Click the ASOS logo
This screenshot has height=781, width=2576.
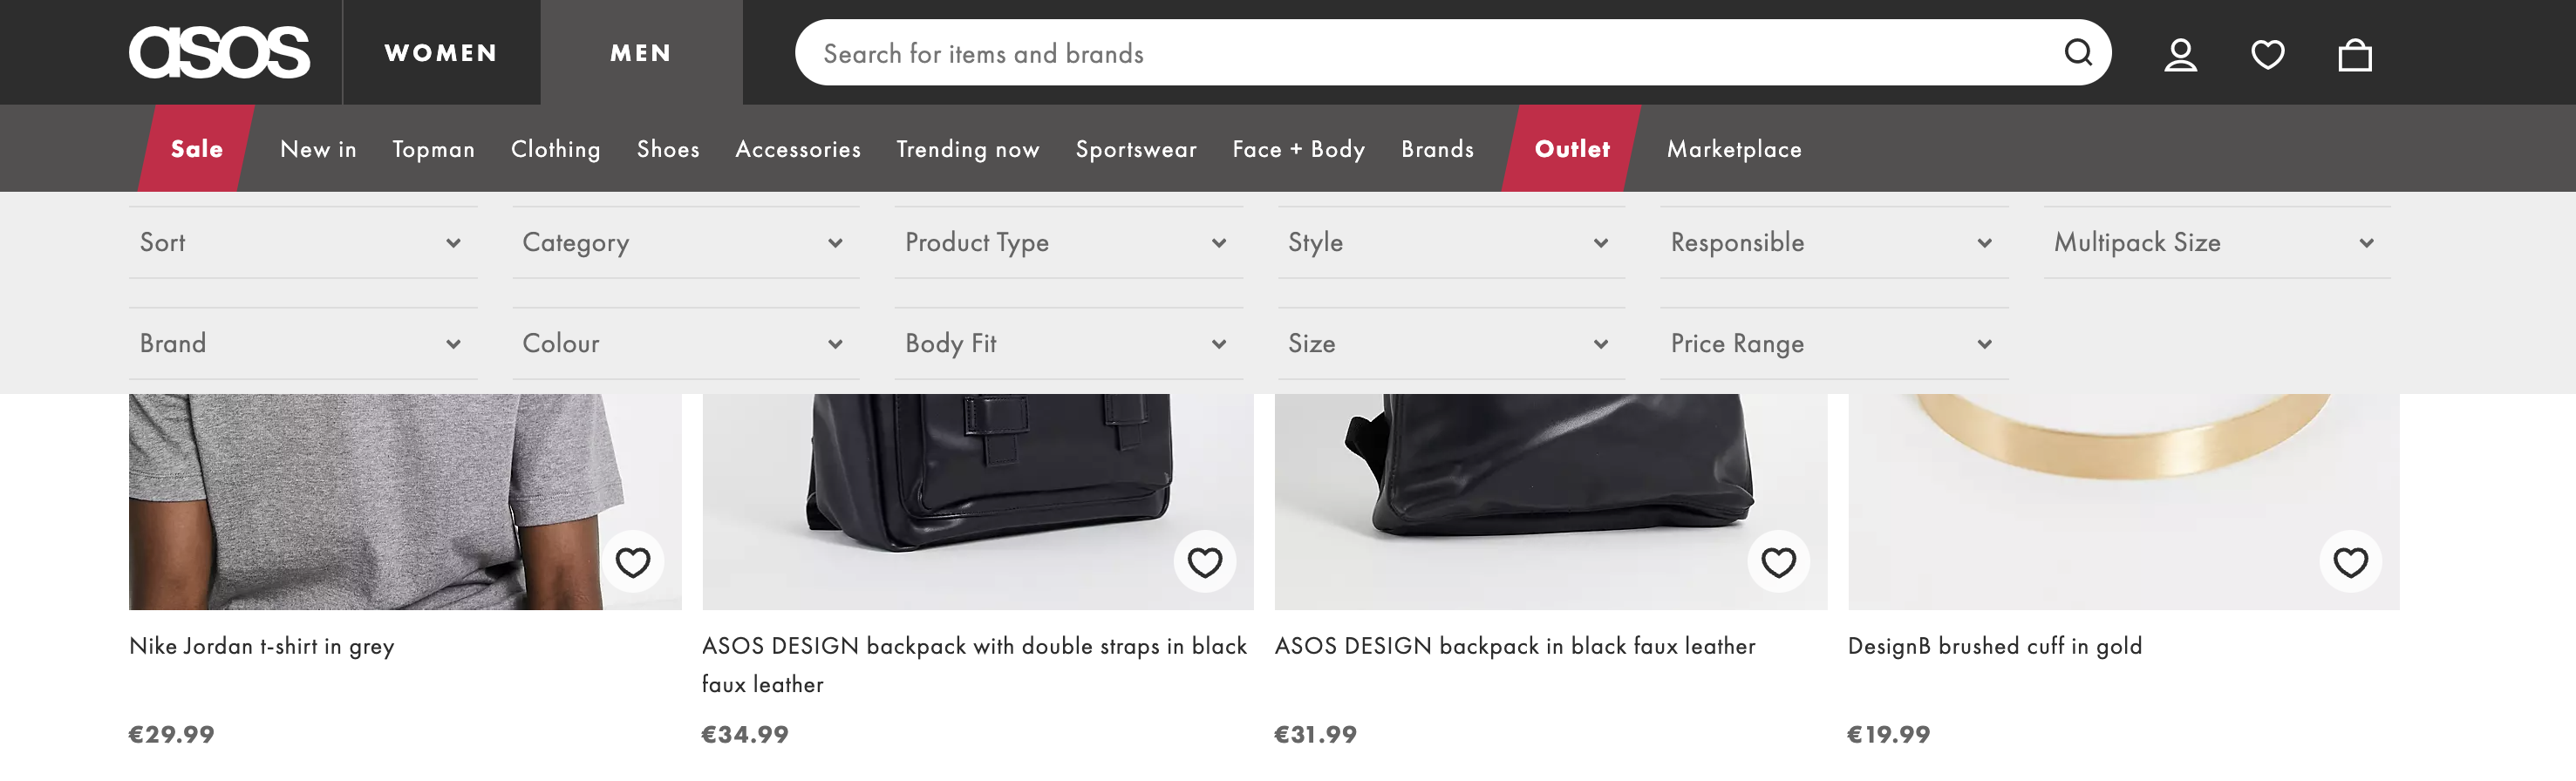[219, 52]
